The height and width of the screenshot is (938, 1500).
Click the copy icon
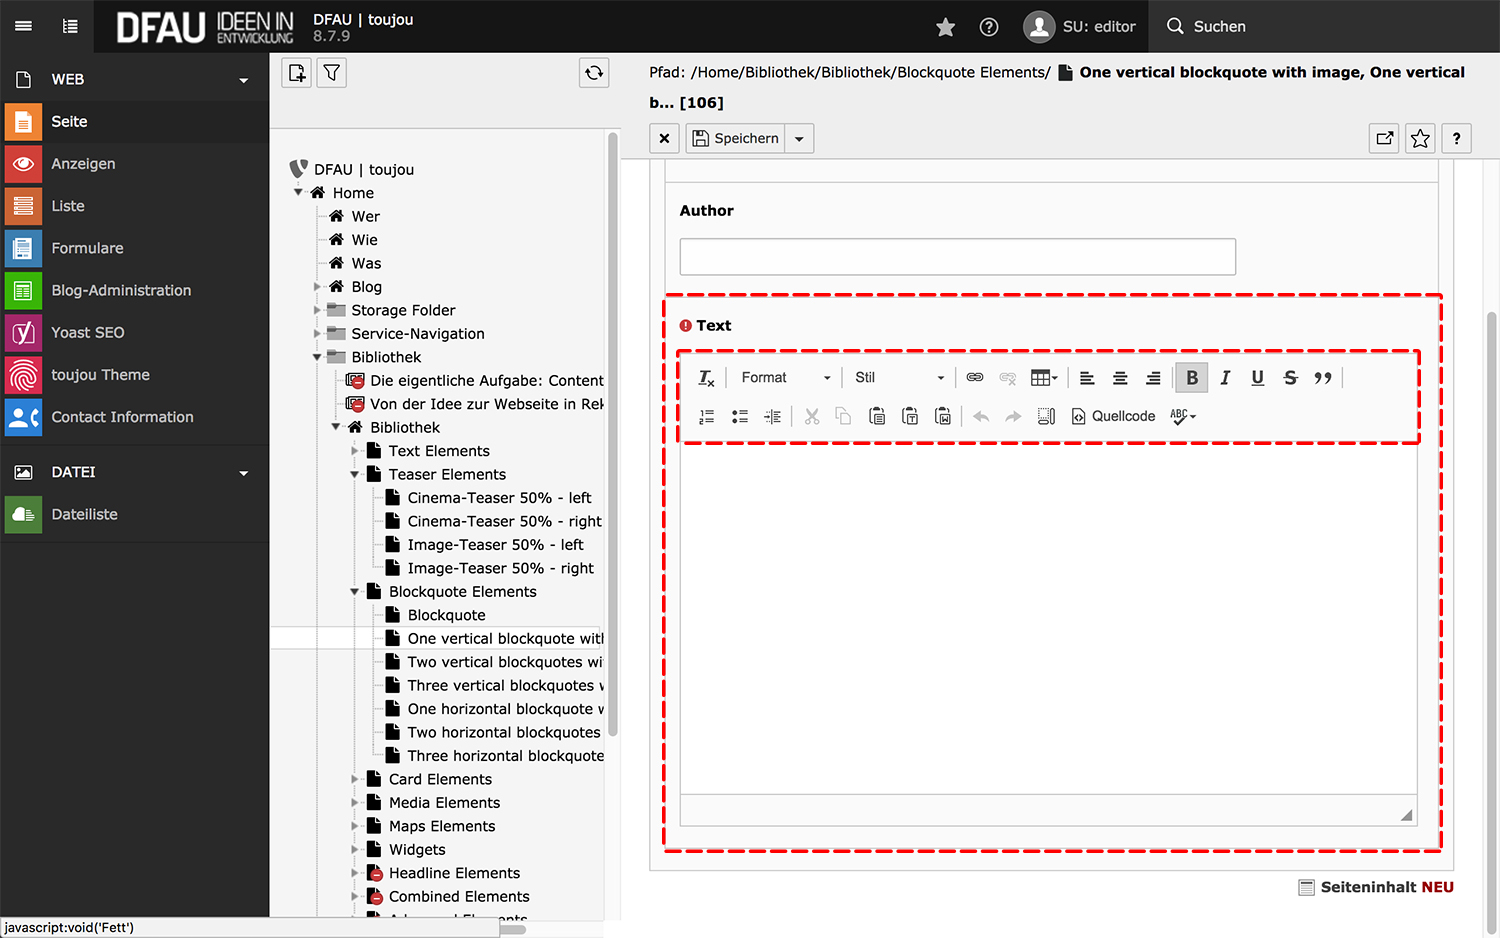coord(844,416)
